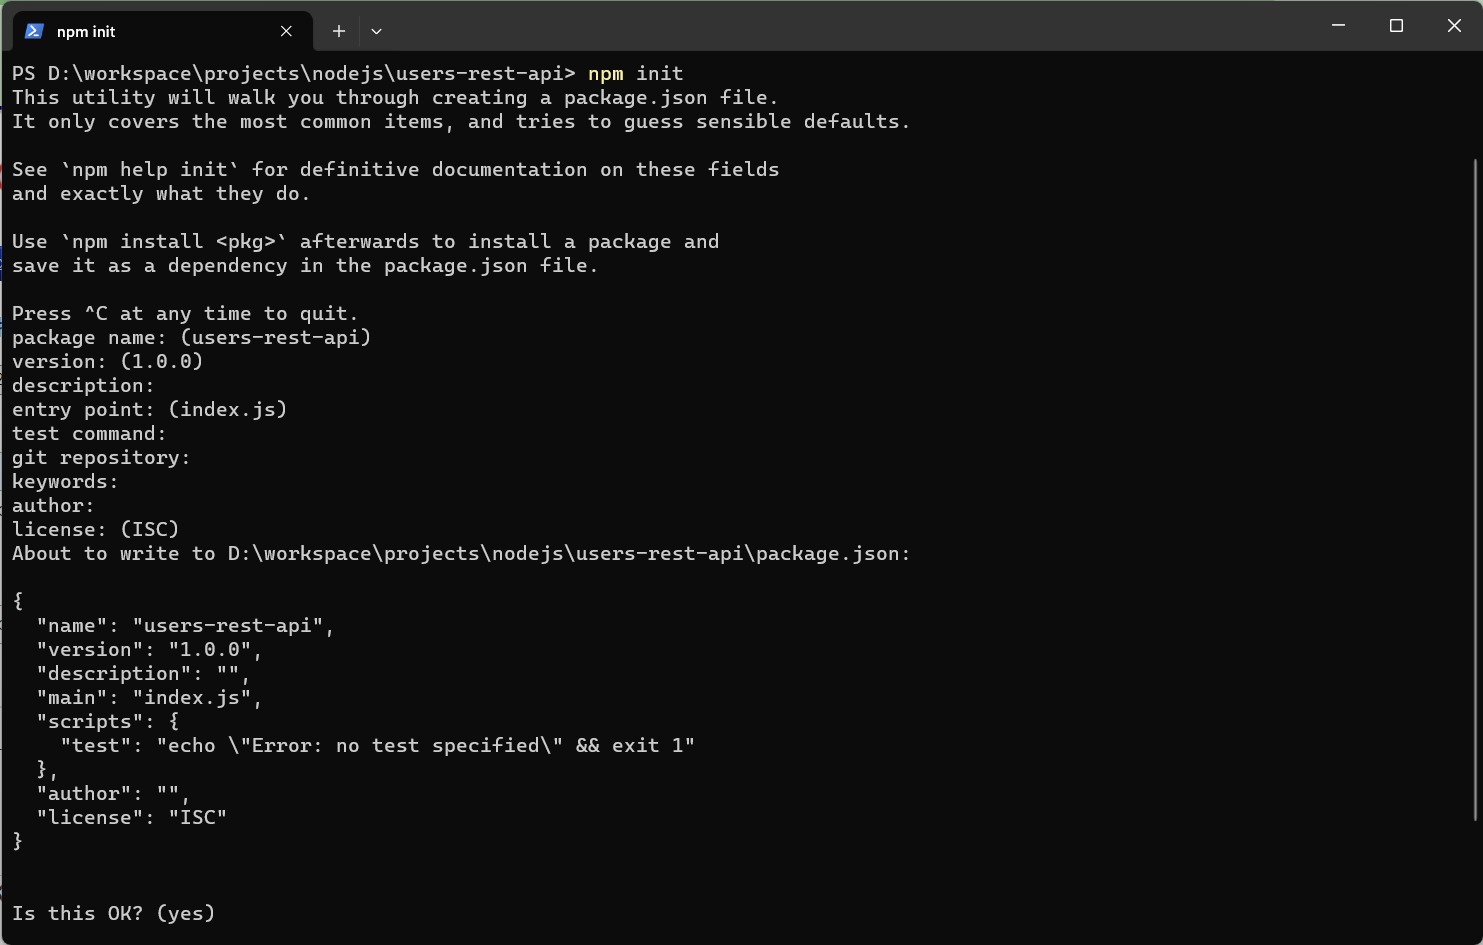Click the "test" echo script line
Image resolution: width=1483 pixels, height=945 pixels.
point(377,745)
